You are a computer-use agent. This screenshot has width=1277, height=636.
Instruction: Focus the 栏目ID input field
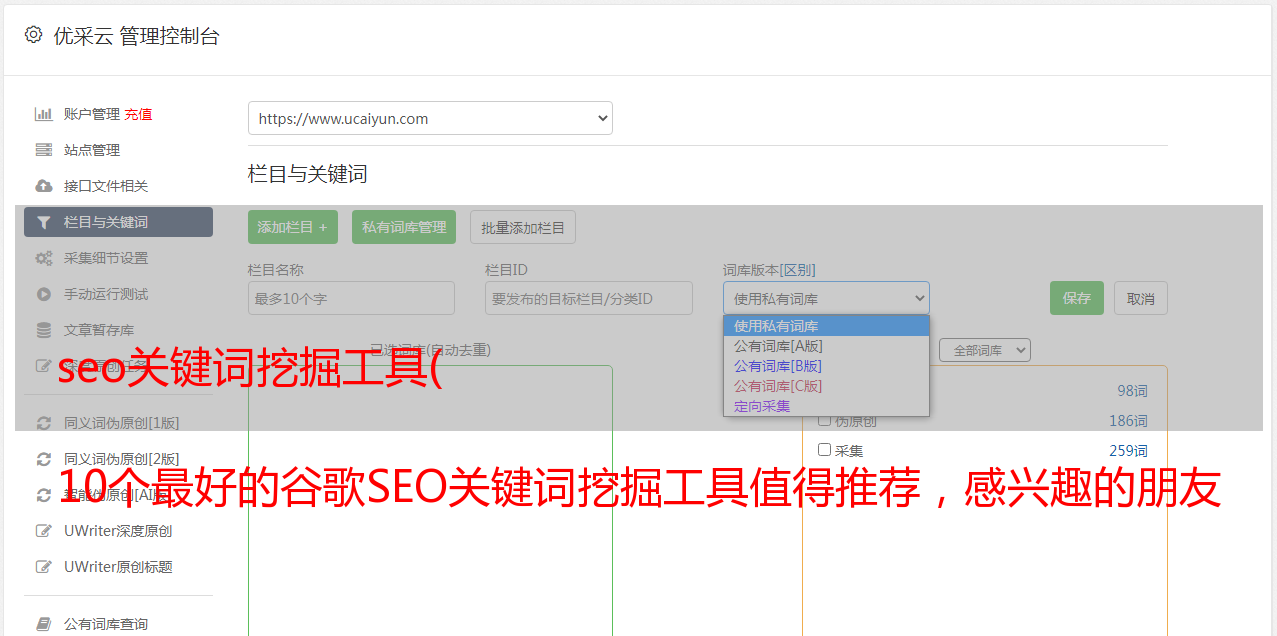589,298
